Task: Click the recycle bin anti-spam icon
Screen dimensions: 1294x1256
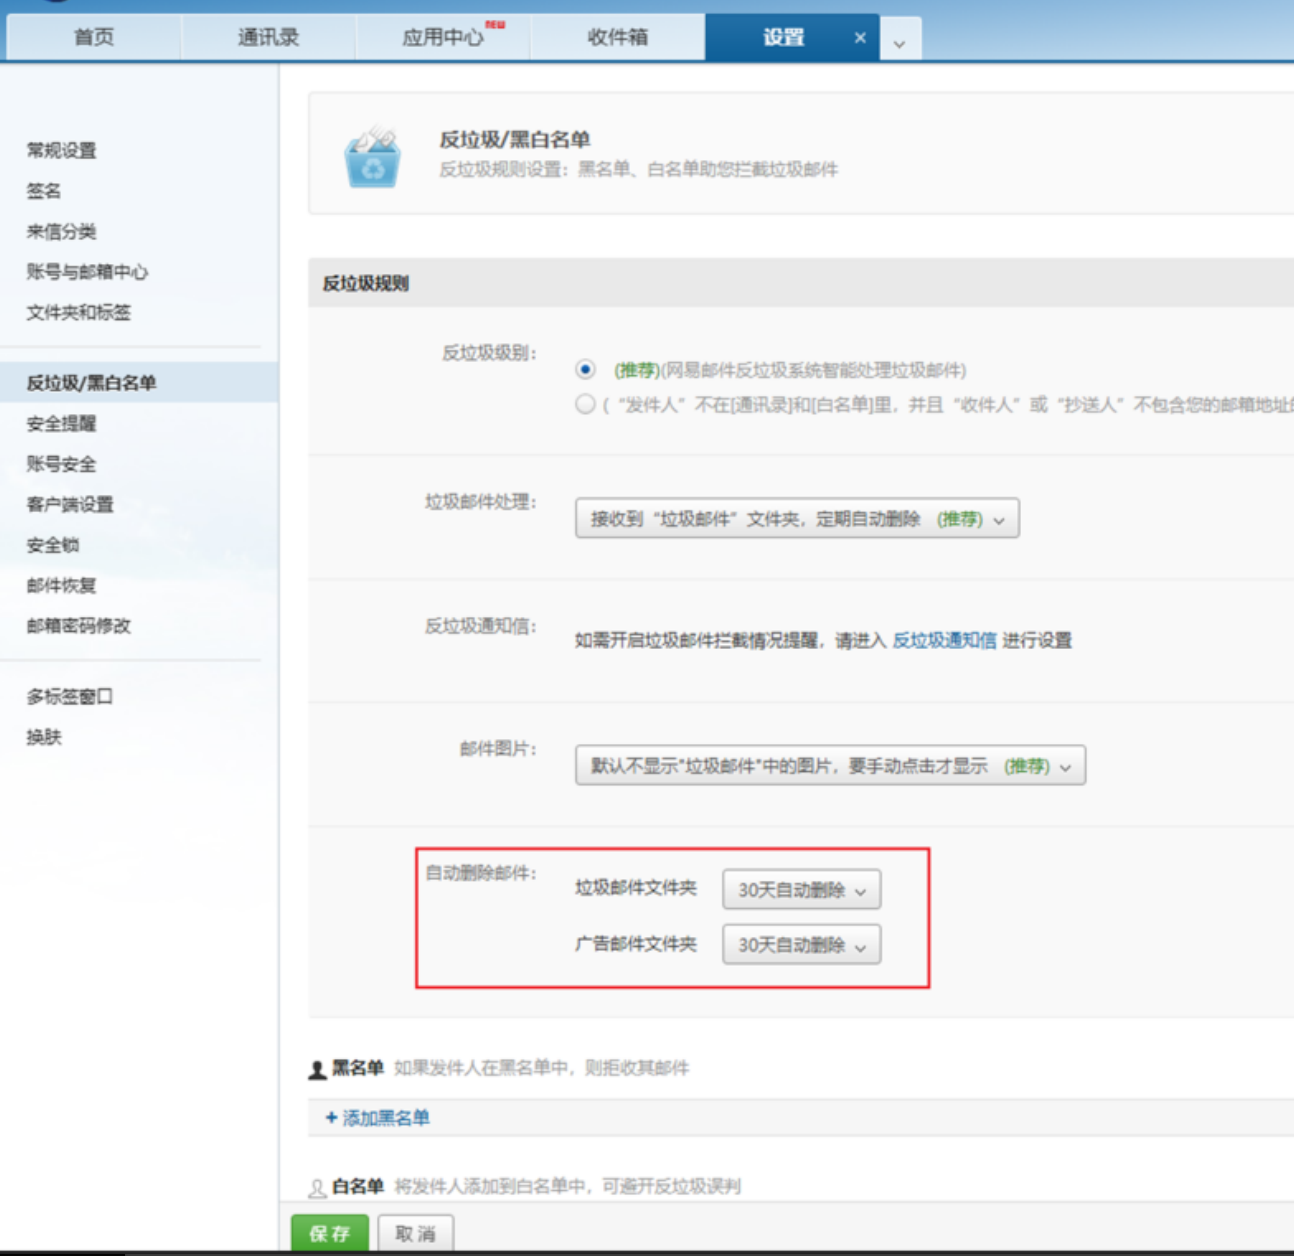Action: click(x=373, y=158)
